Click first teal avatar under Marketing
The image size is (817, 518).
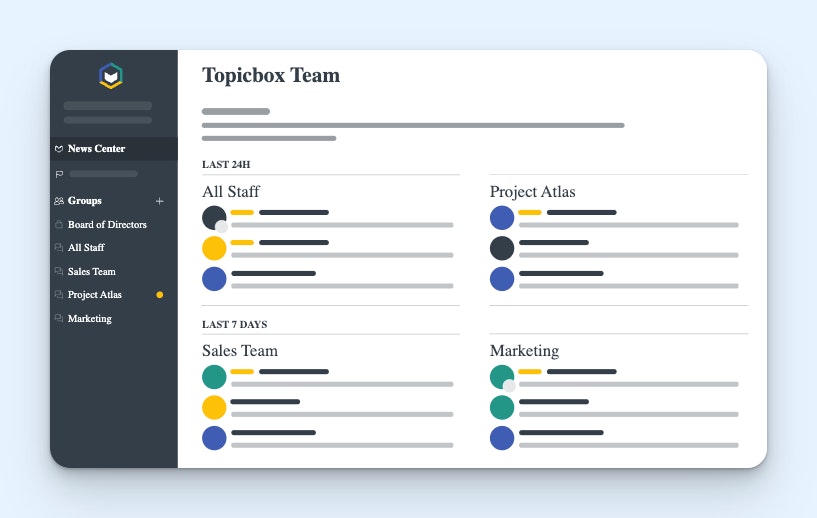click(x=502, y=377)
